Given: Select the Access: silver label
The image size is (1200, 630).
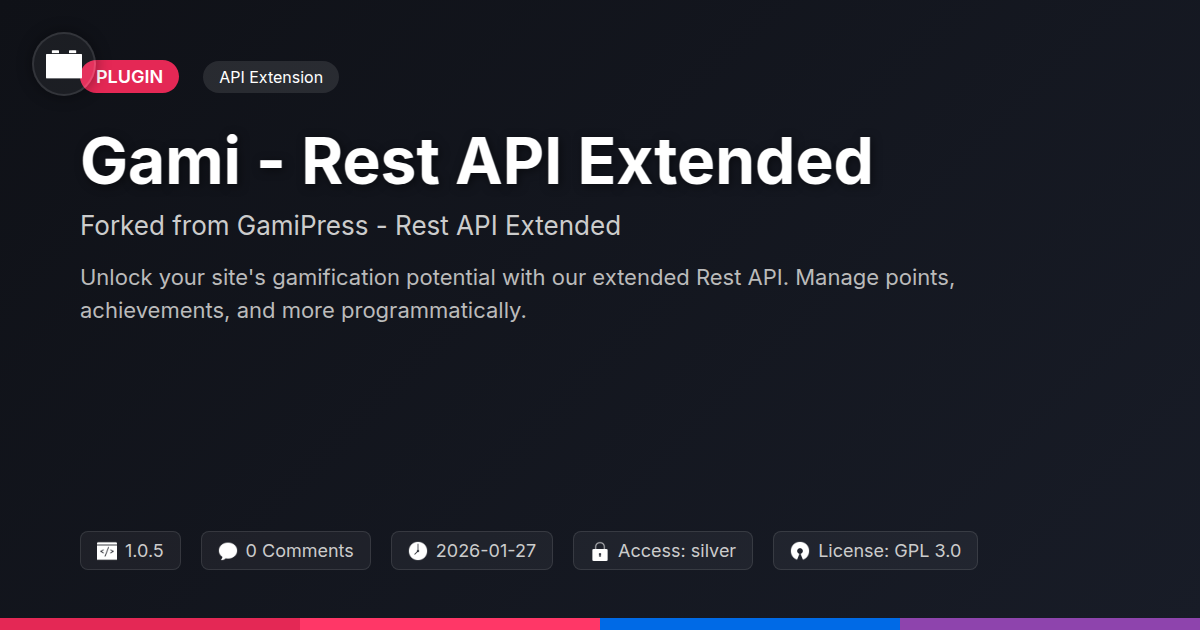Looking at the screenshot, I should pos(677,551).
